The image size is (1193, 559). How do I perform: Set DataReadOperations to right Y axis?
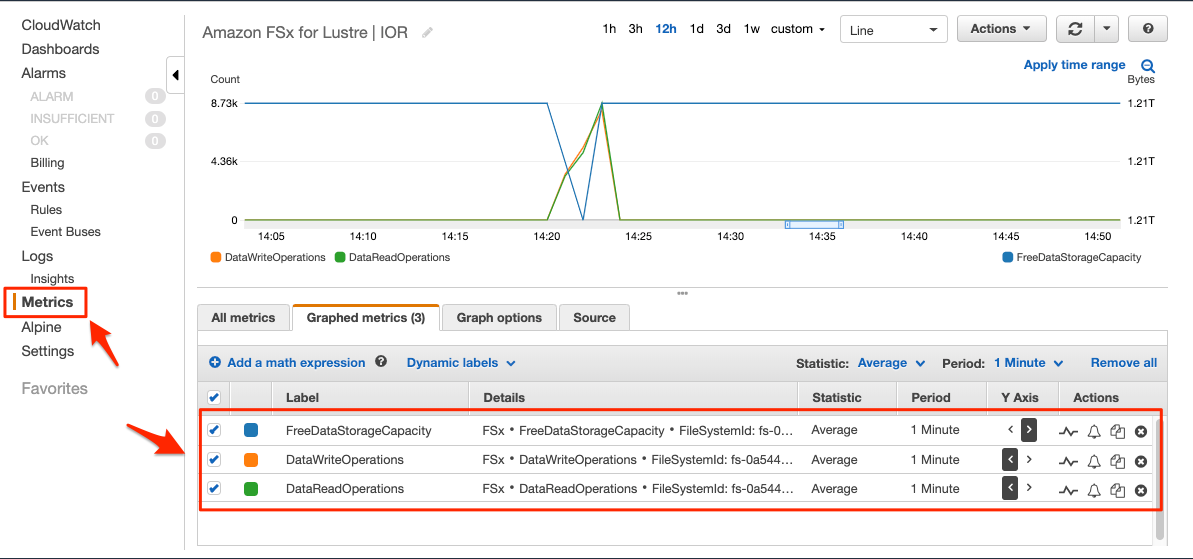click(x=1029, y=488)
